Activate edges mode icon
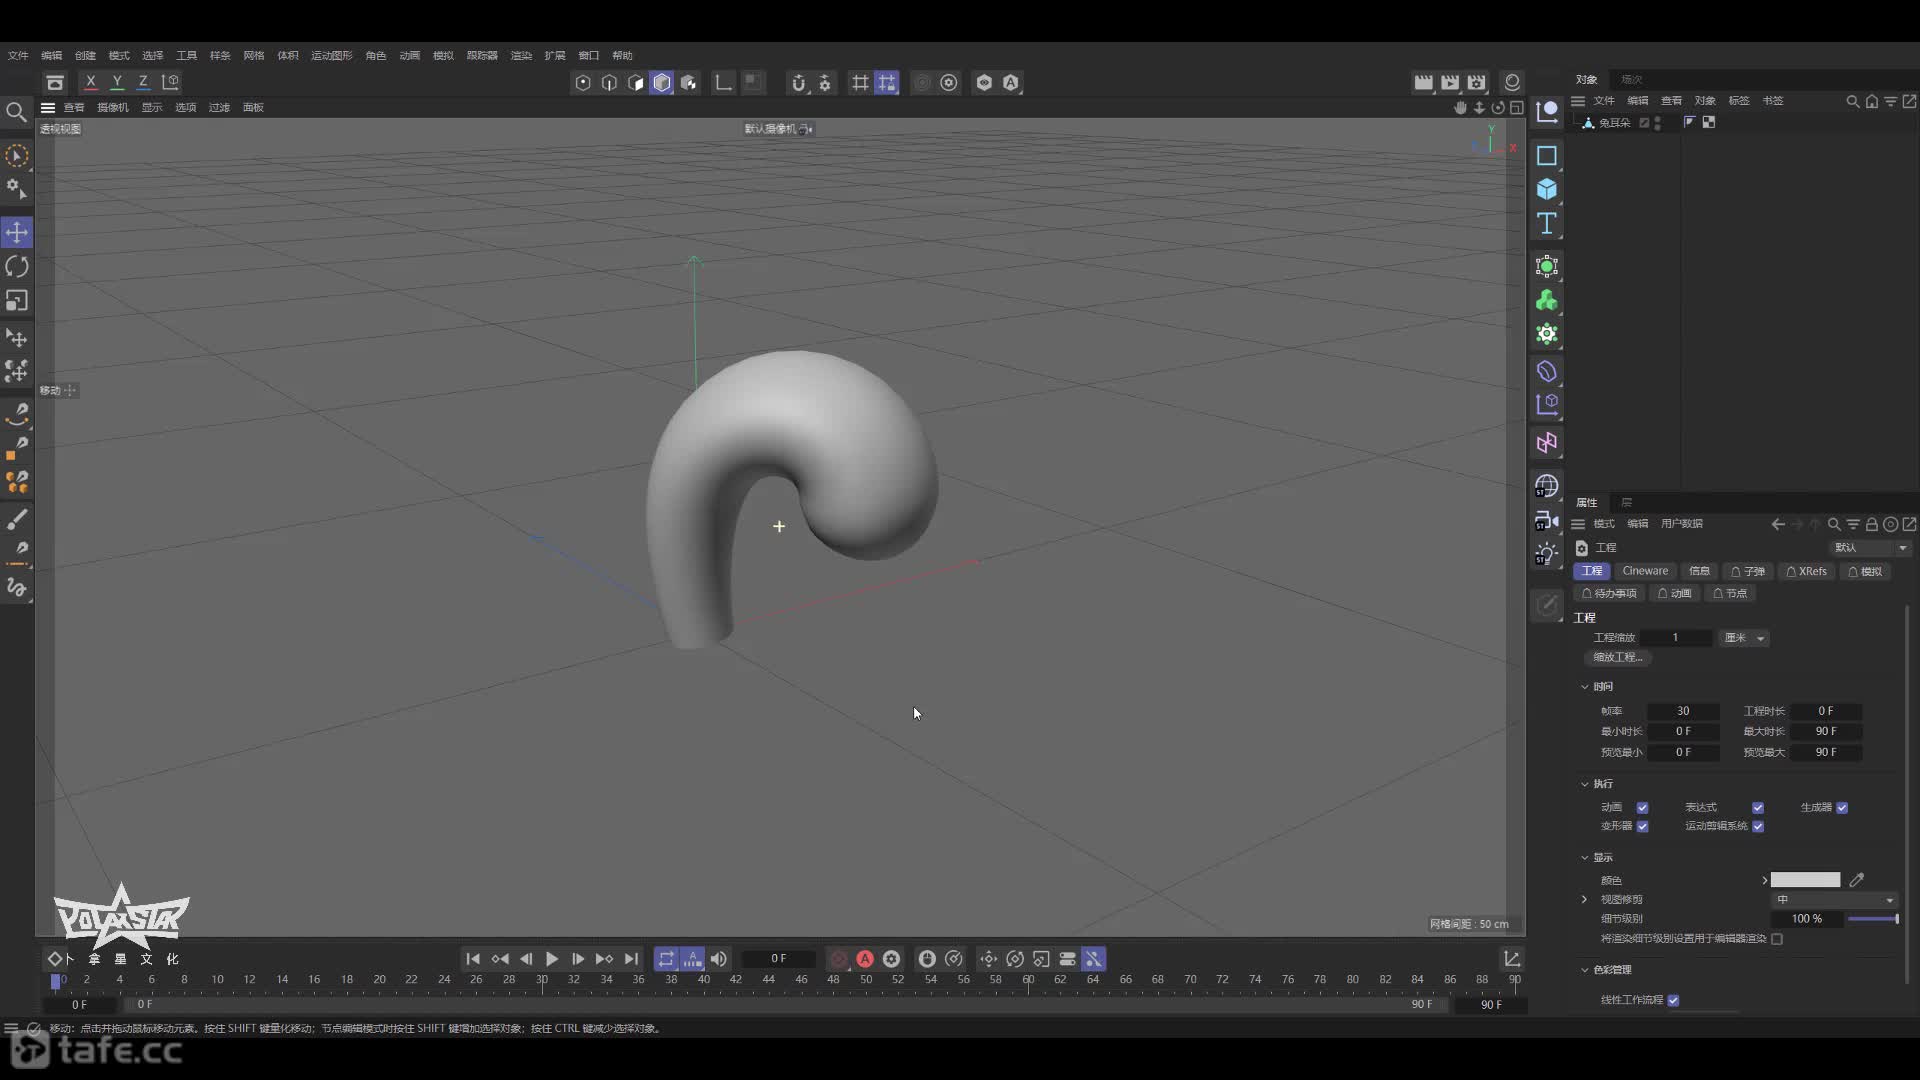This screenshot has height=1080, width=1920. [x=609, y=83]
